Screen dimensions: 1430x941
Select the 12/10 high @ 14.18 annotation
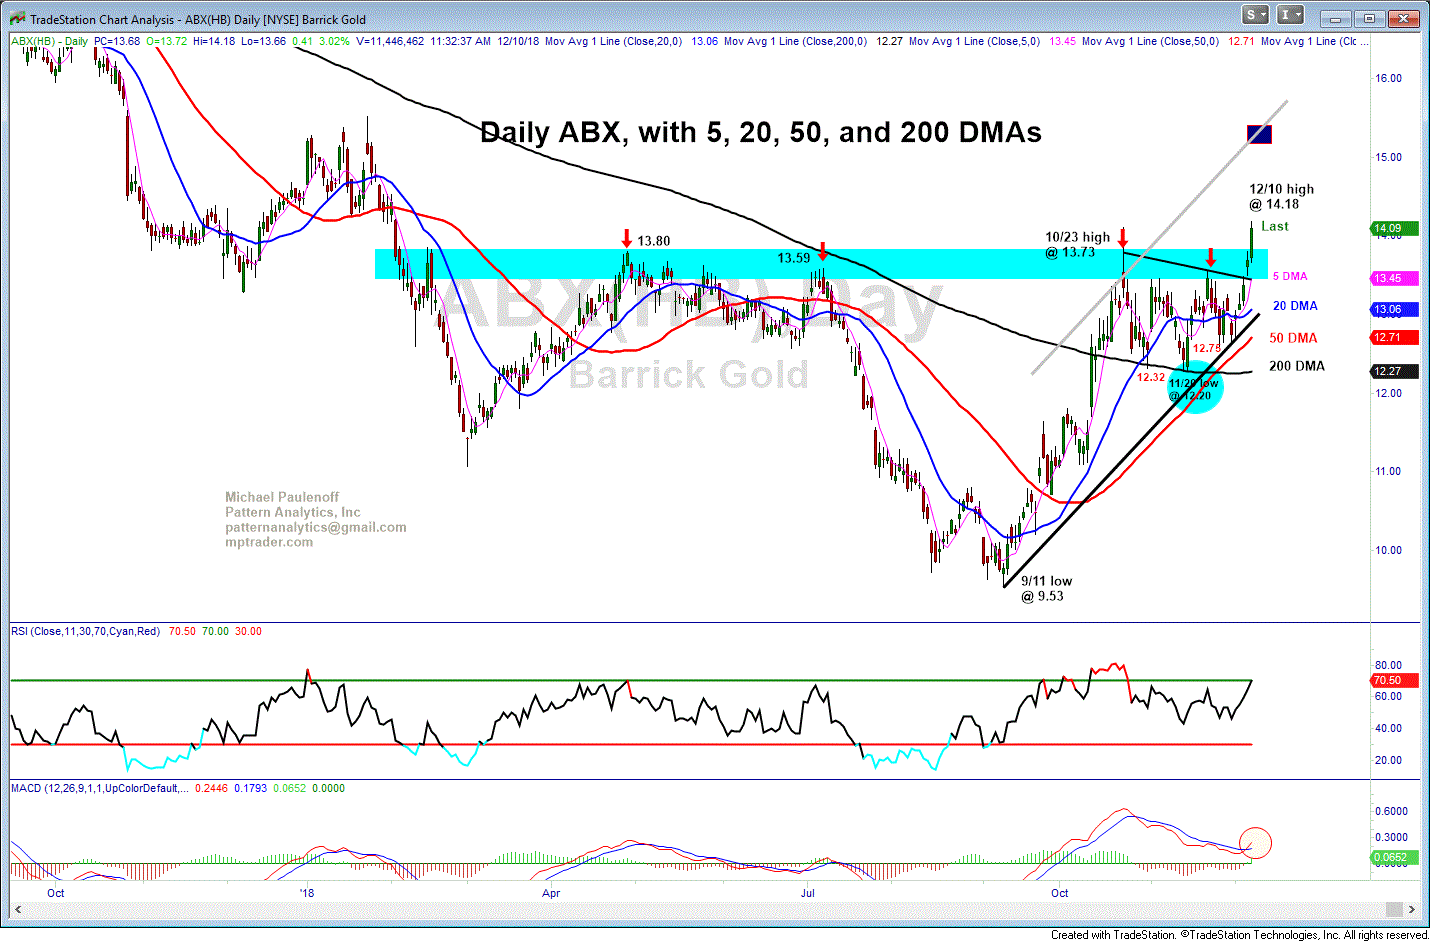[x=1281, y=196]
